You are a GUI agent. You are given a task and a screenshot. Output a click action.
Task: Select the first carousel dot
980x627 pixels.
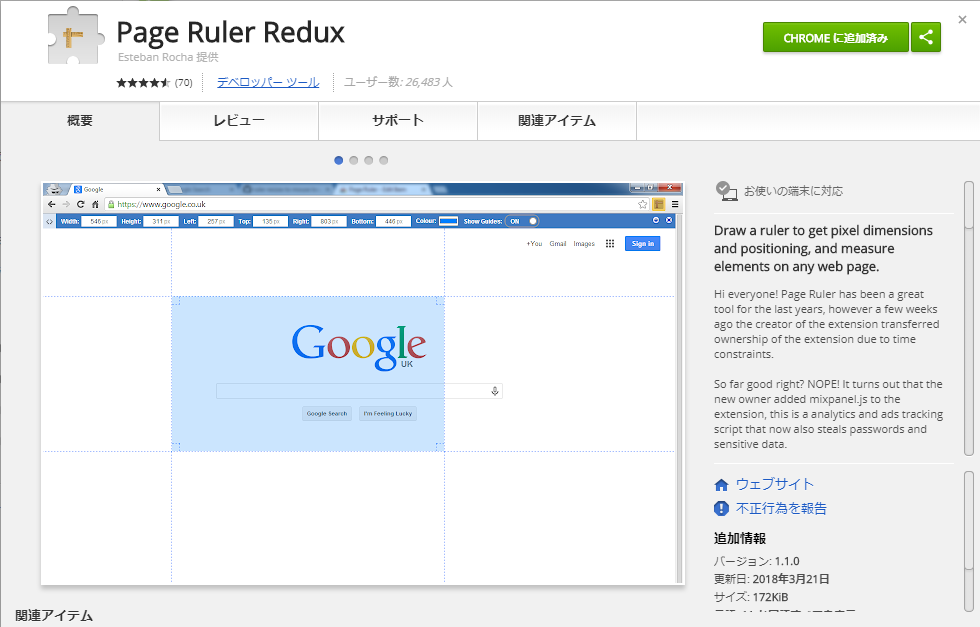(x=339, y=160)
